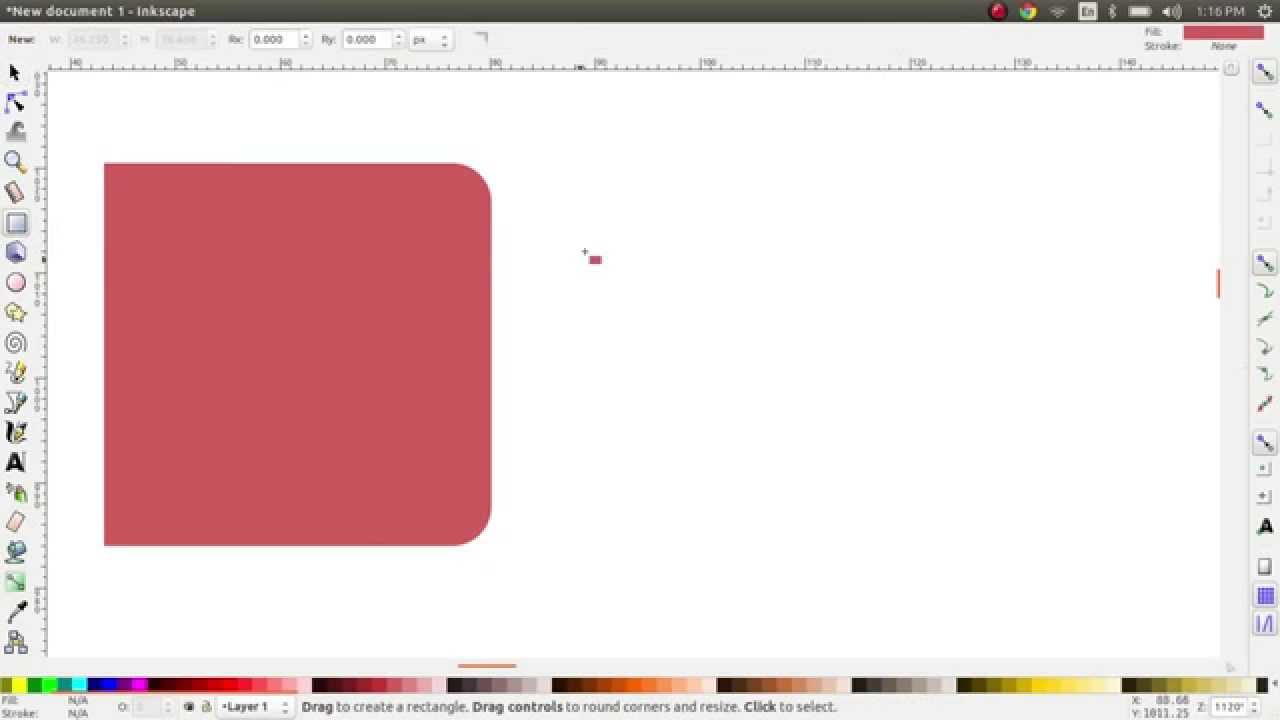1280x720 pixels.
Task: Open the sound volume indicator
Action: (x=1171, y=11)
